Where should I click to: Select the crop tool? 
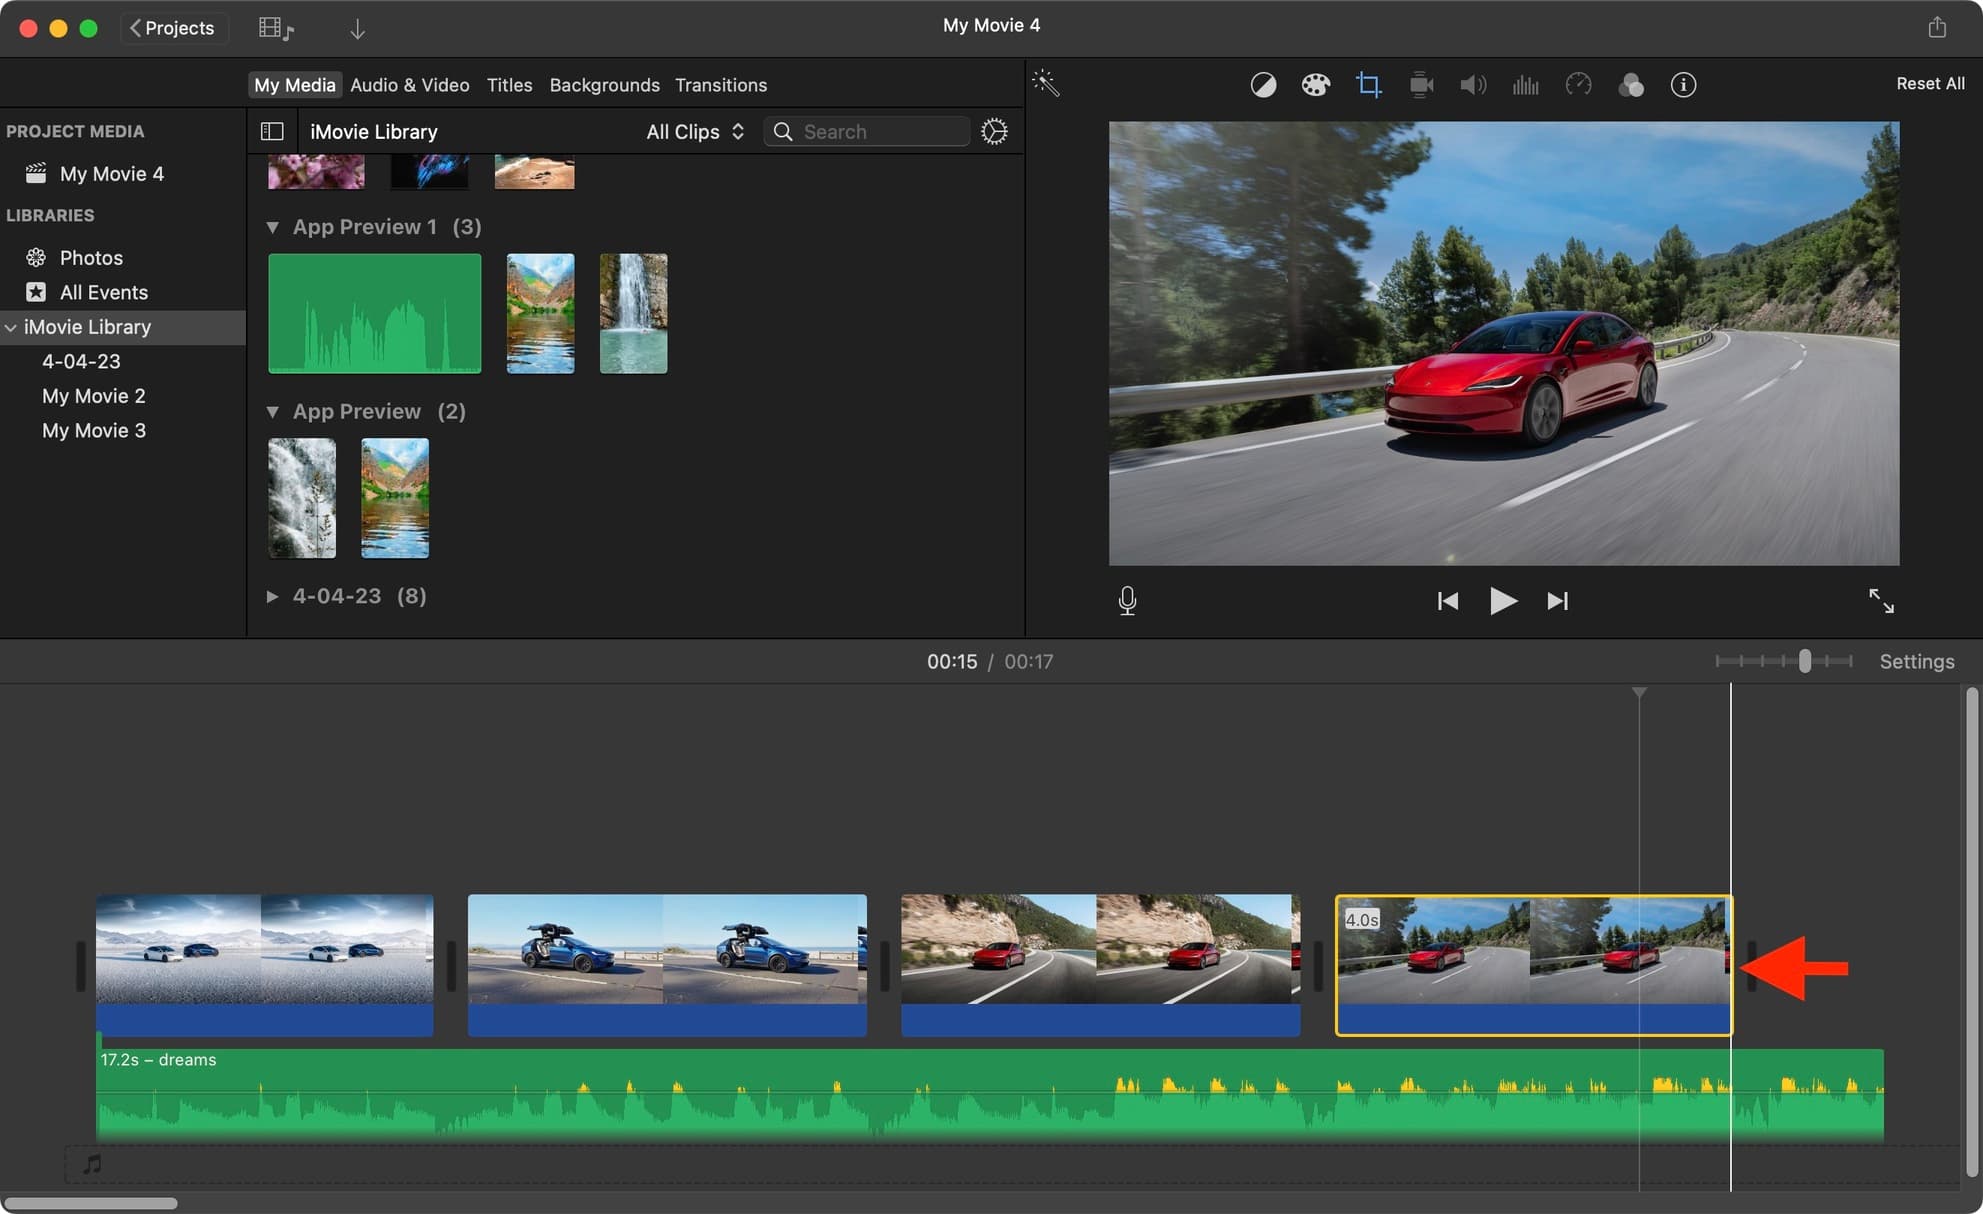1368,85
